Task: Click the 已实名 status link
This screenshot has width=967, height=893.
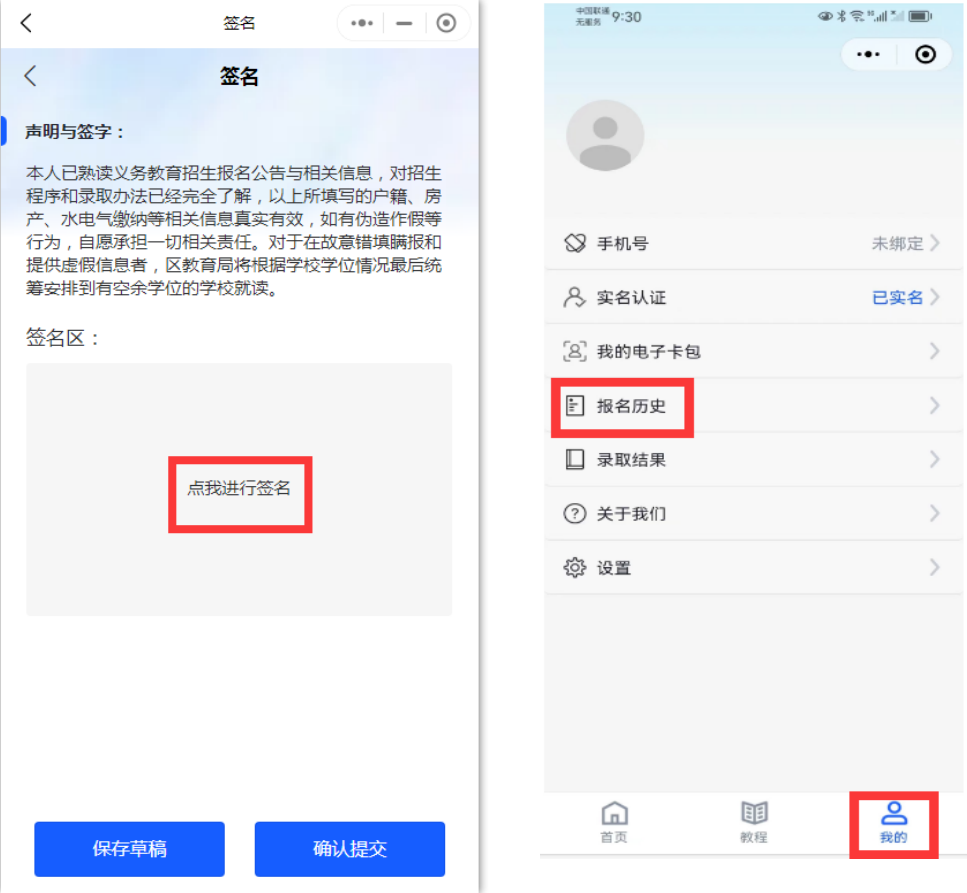Action: point(897,298)
